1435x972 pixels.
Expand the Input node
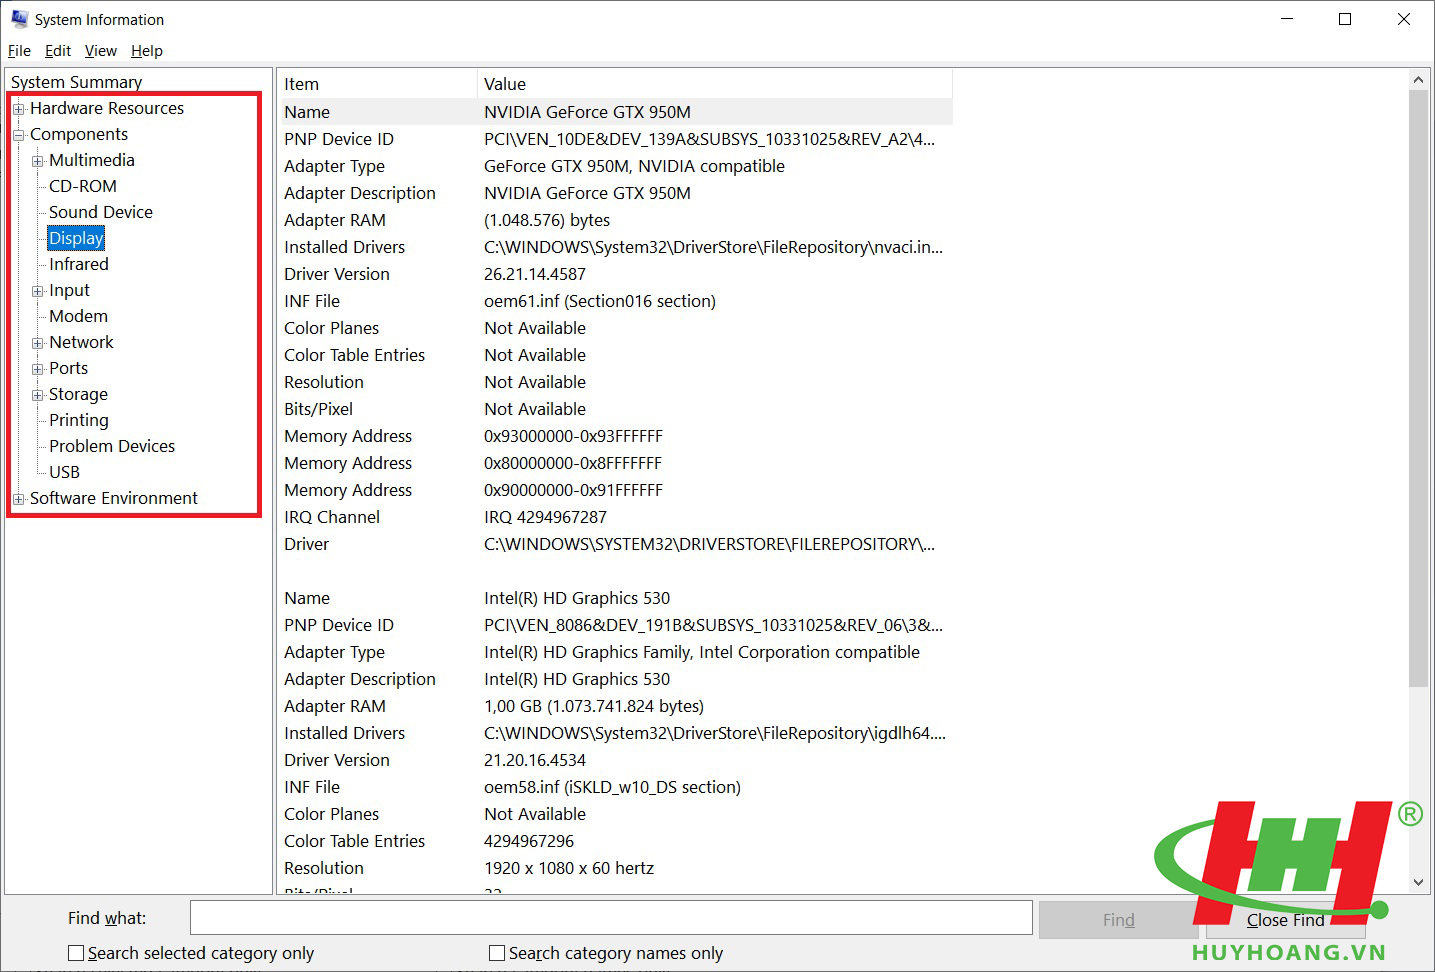[37, 291]
